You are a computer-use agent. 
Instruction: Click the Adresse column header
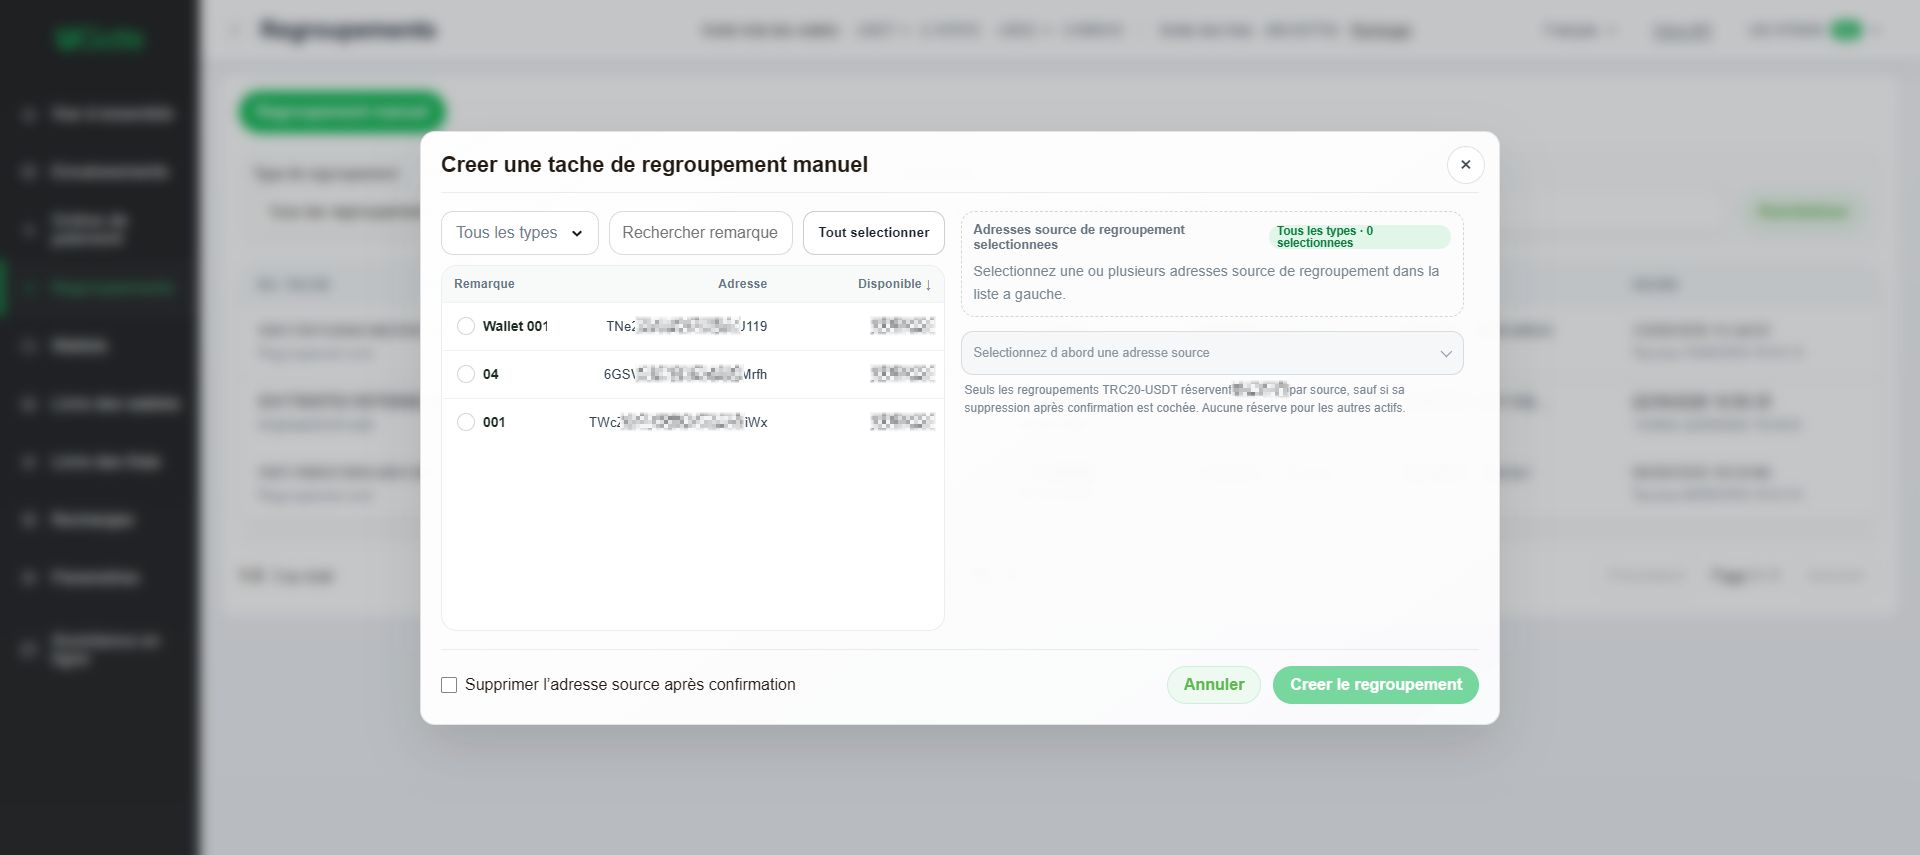tap(742, 284)
